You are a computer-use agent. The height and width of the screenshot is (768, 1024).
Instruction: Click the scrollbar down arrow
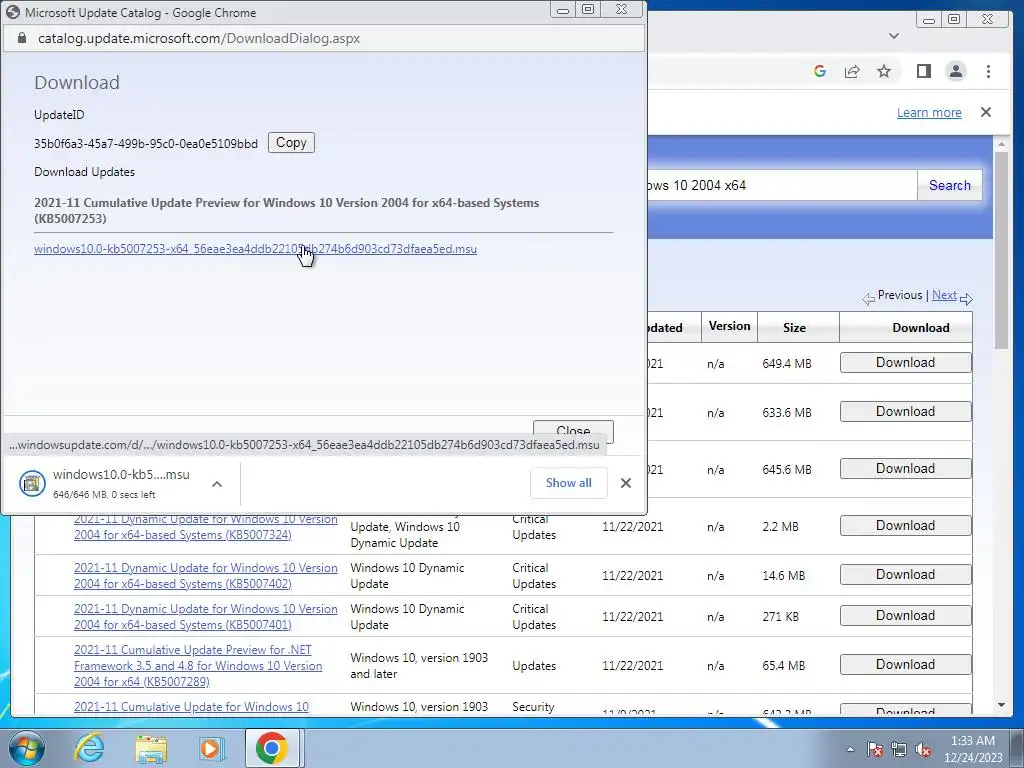coord(1001,705)
